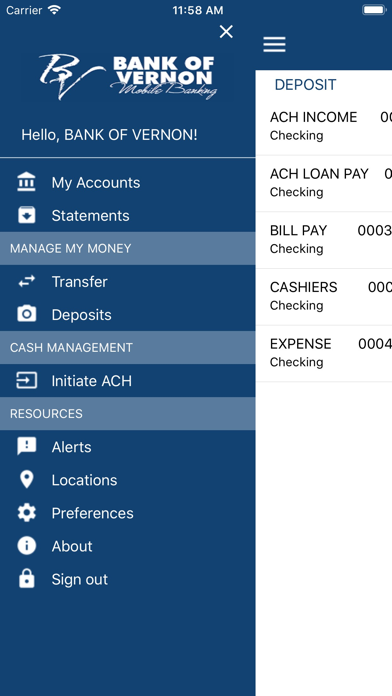This screenshot has height=696, width=392.
Task: Select the ACH LOAN PAY account row
Action: point(324,183)
